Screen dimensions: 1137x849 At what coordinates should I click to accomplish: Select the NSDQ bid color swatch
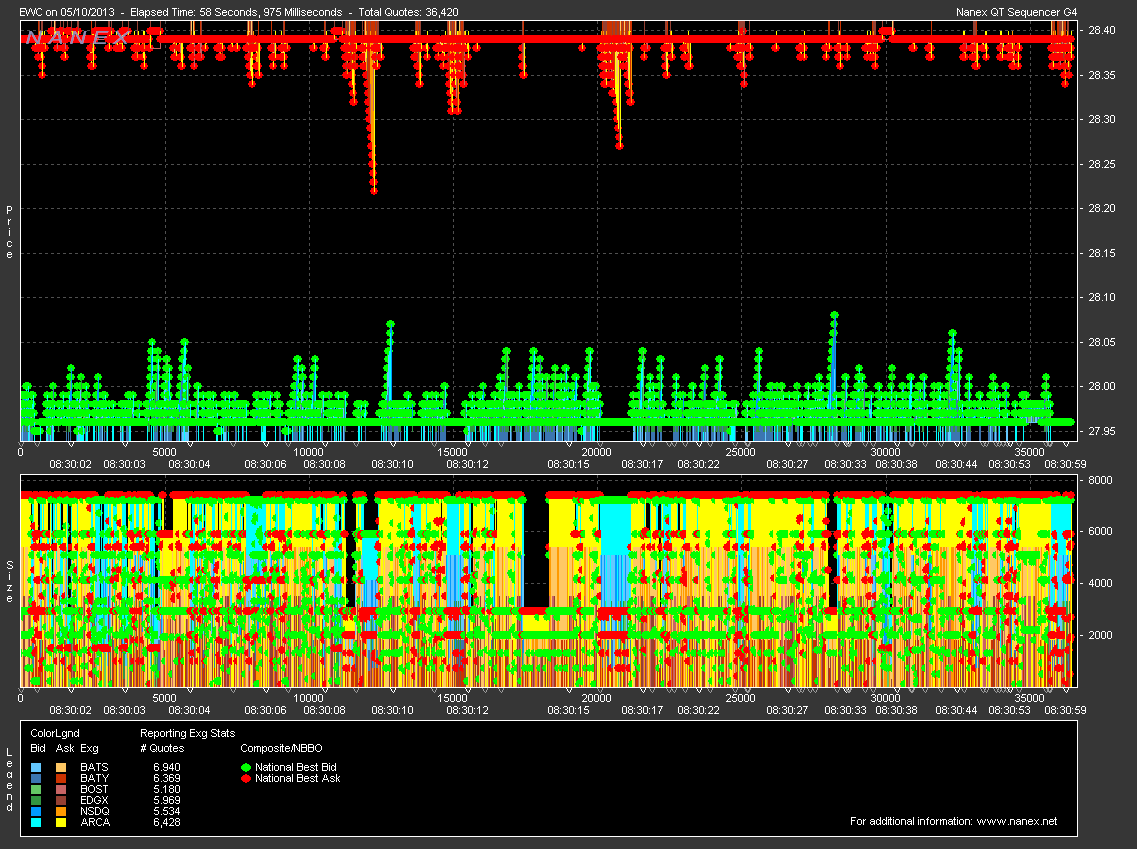36,811
